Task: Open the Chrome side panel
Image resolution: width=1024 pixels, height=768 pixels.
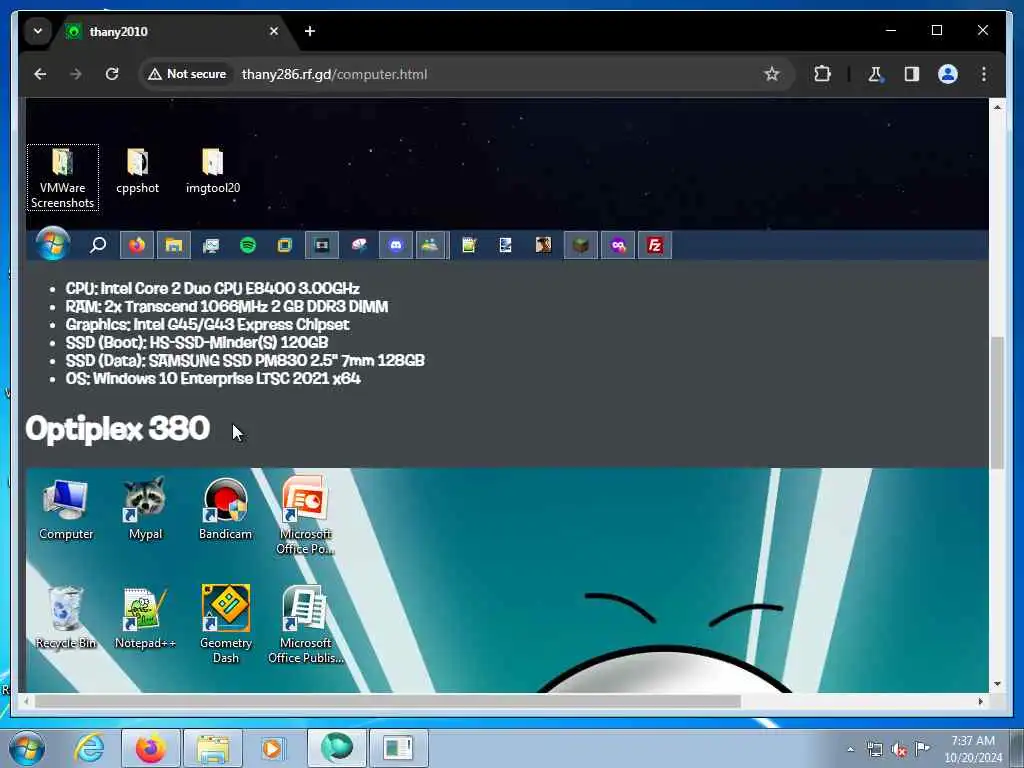Action: [x=912, y=74]
